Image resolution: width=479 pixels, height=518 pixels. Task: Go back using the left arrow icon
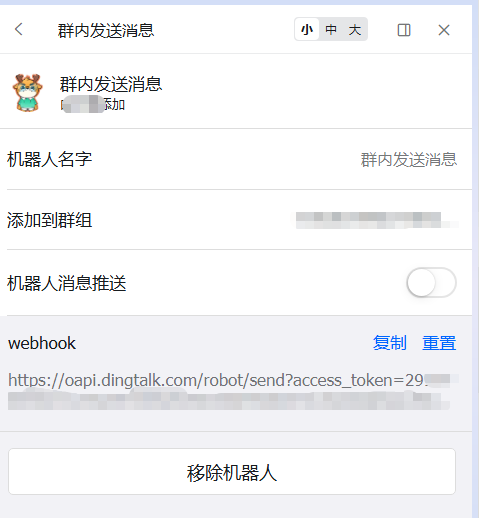[x=19, y=30]
